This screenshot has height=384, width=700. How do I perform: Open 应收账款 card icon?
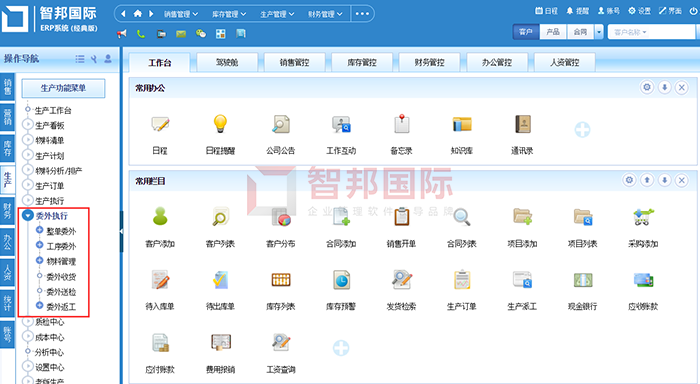click(x=643, y=280)
